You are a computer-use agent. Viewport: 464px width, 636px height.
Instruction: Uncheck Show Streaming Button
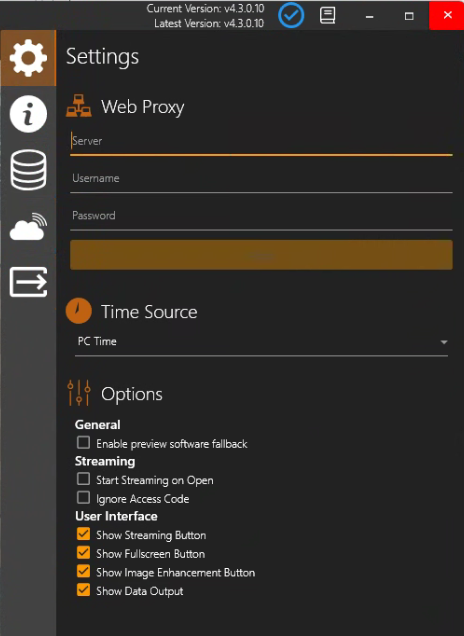84,534
